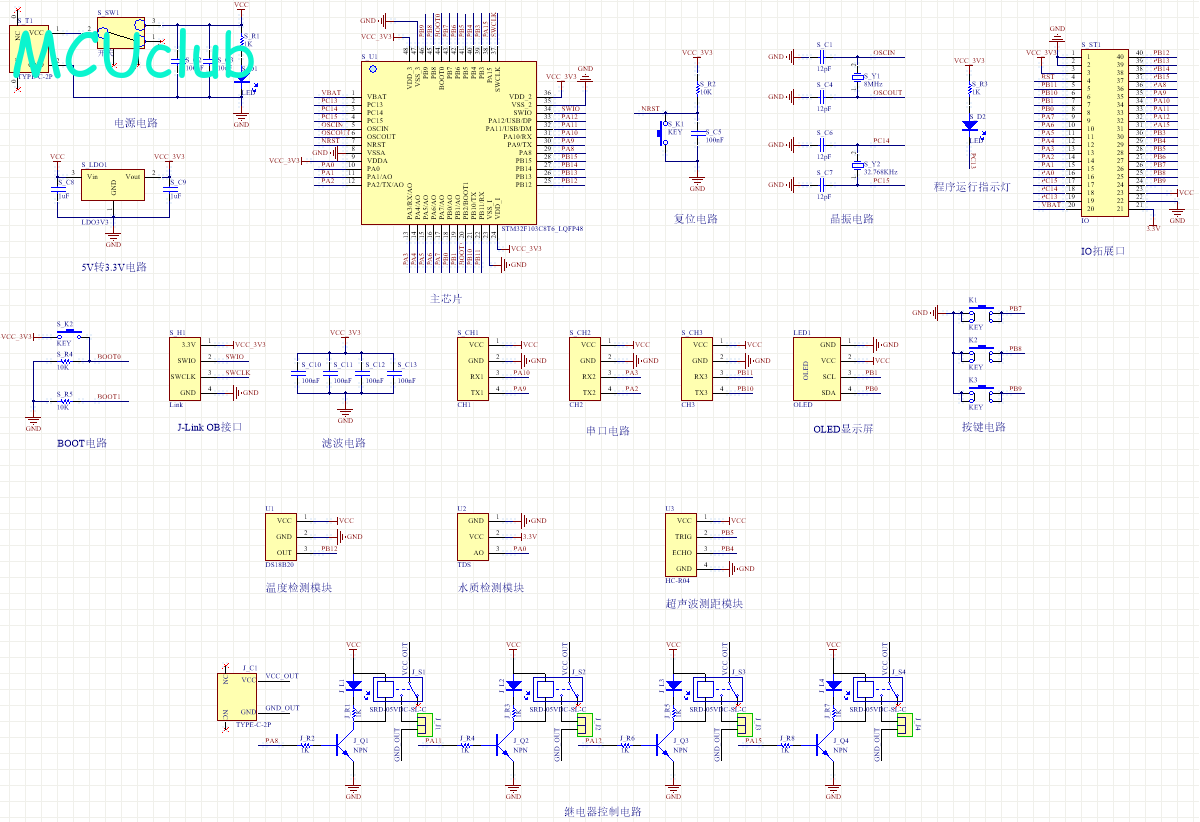Select the J_R2 1K resistor on PA8
Image resolution: width=1200 pixels, height=822 pixels.
pyautogui.click(x=305, y=745)
